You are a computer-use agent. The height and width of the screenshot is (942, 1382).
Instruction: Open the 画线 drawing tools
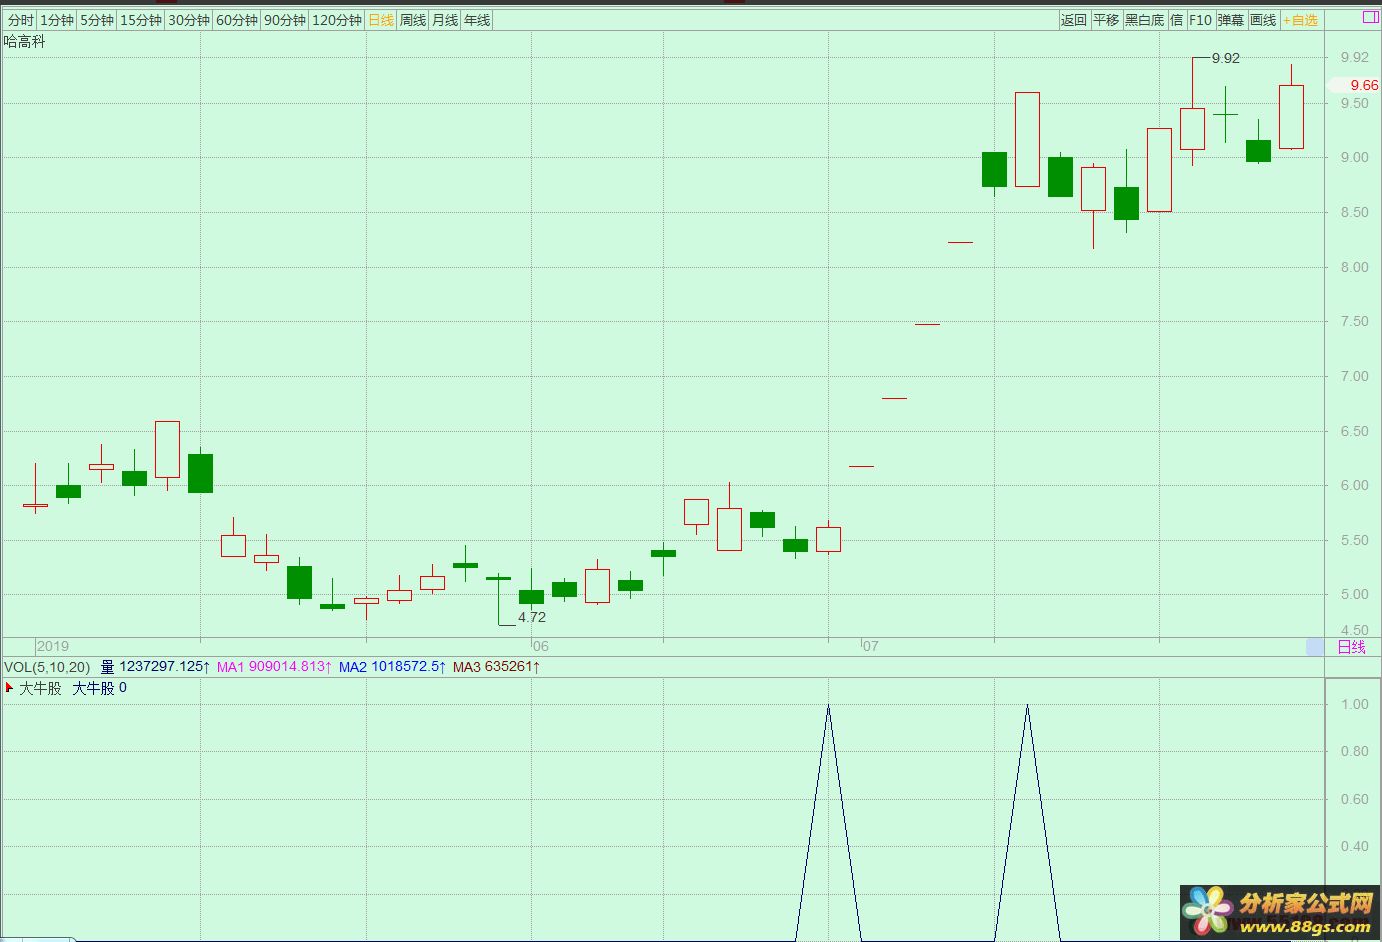(x=1263, y=20)
